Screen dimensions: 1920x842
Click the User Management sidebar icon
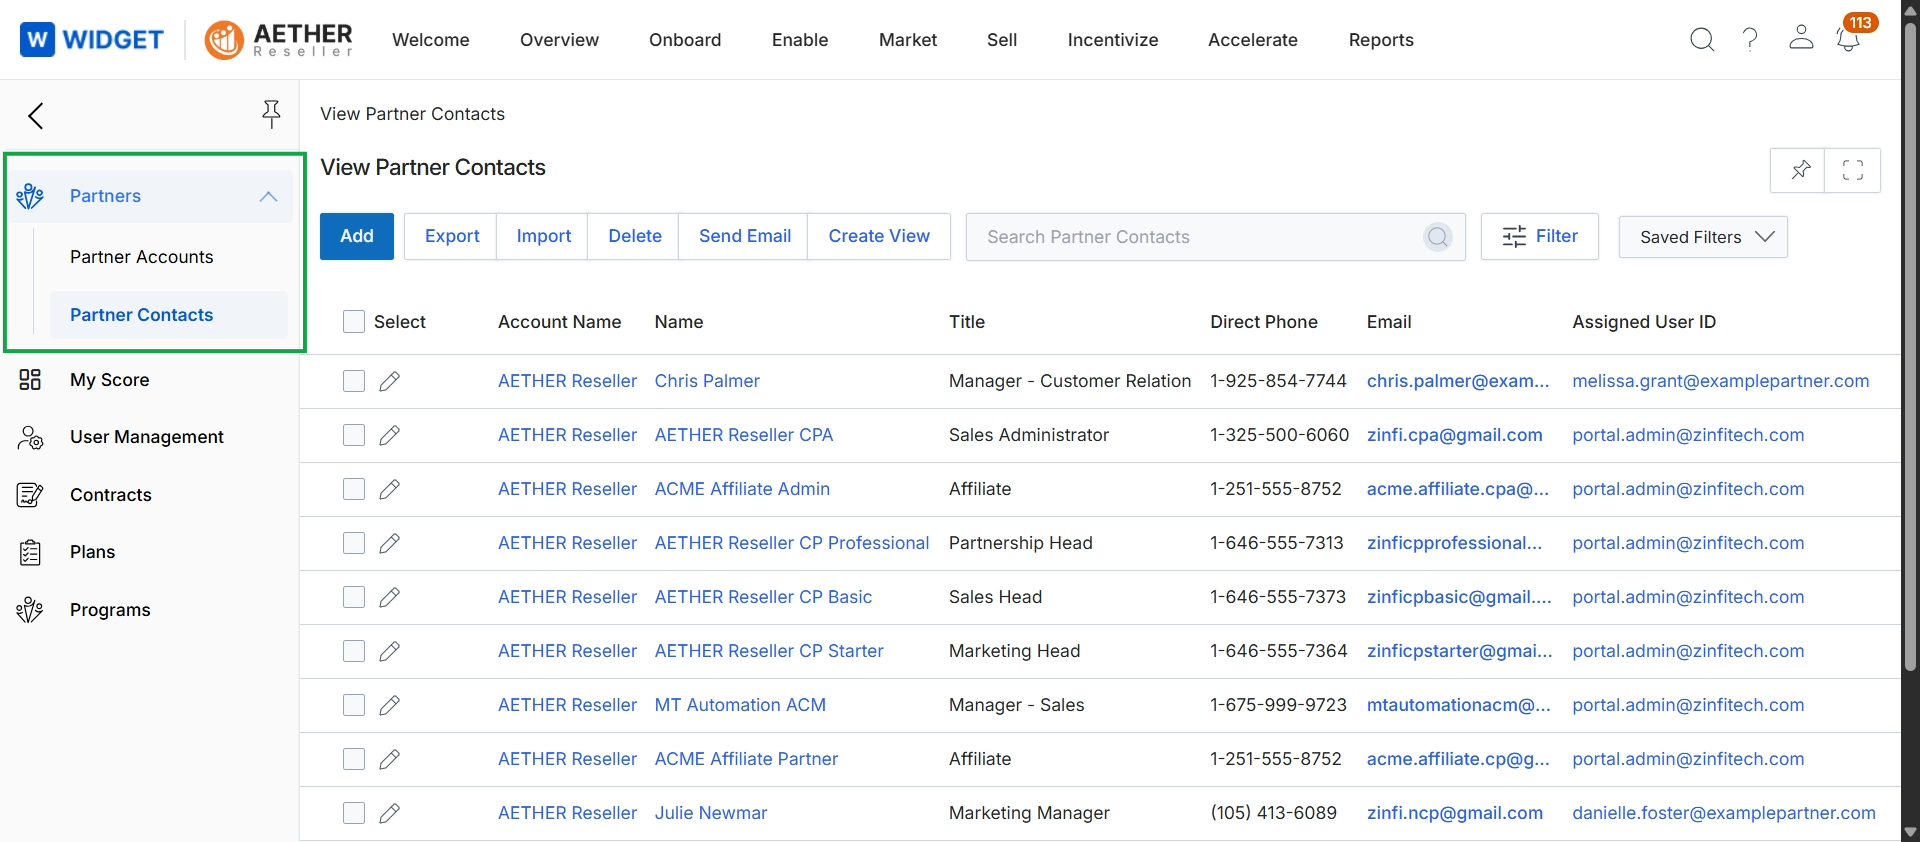pos(30,437)
